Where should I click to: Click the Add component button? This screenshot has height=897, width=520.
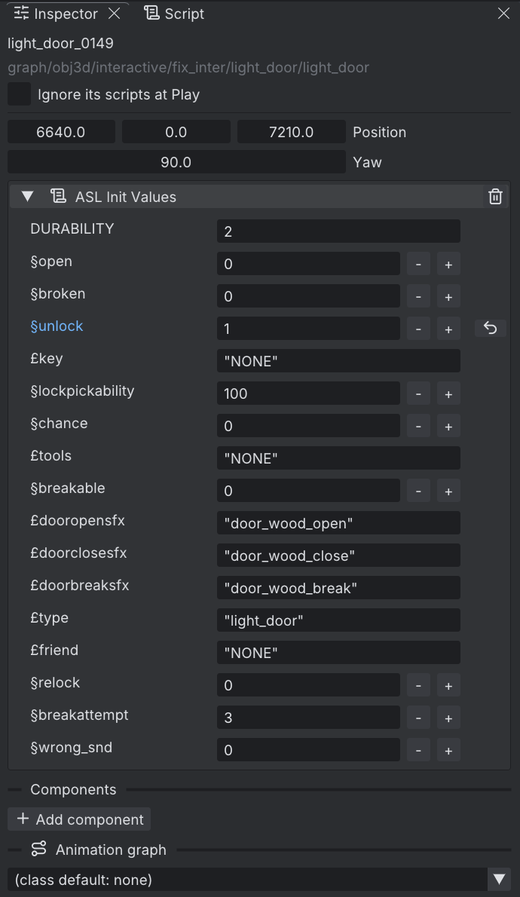pos(80,819)
